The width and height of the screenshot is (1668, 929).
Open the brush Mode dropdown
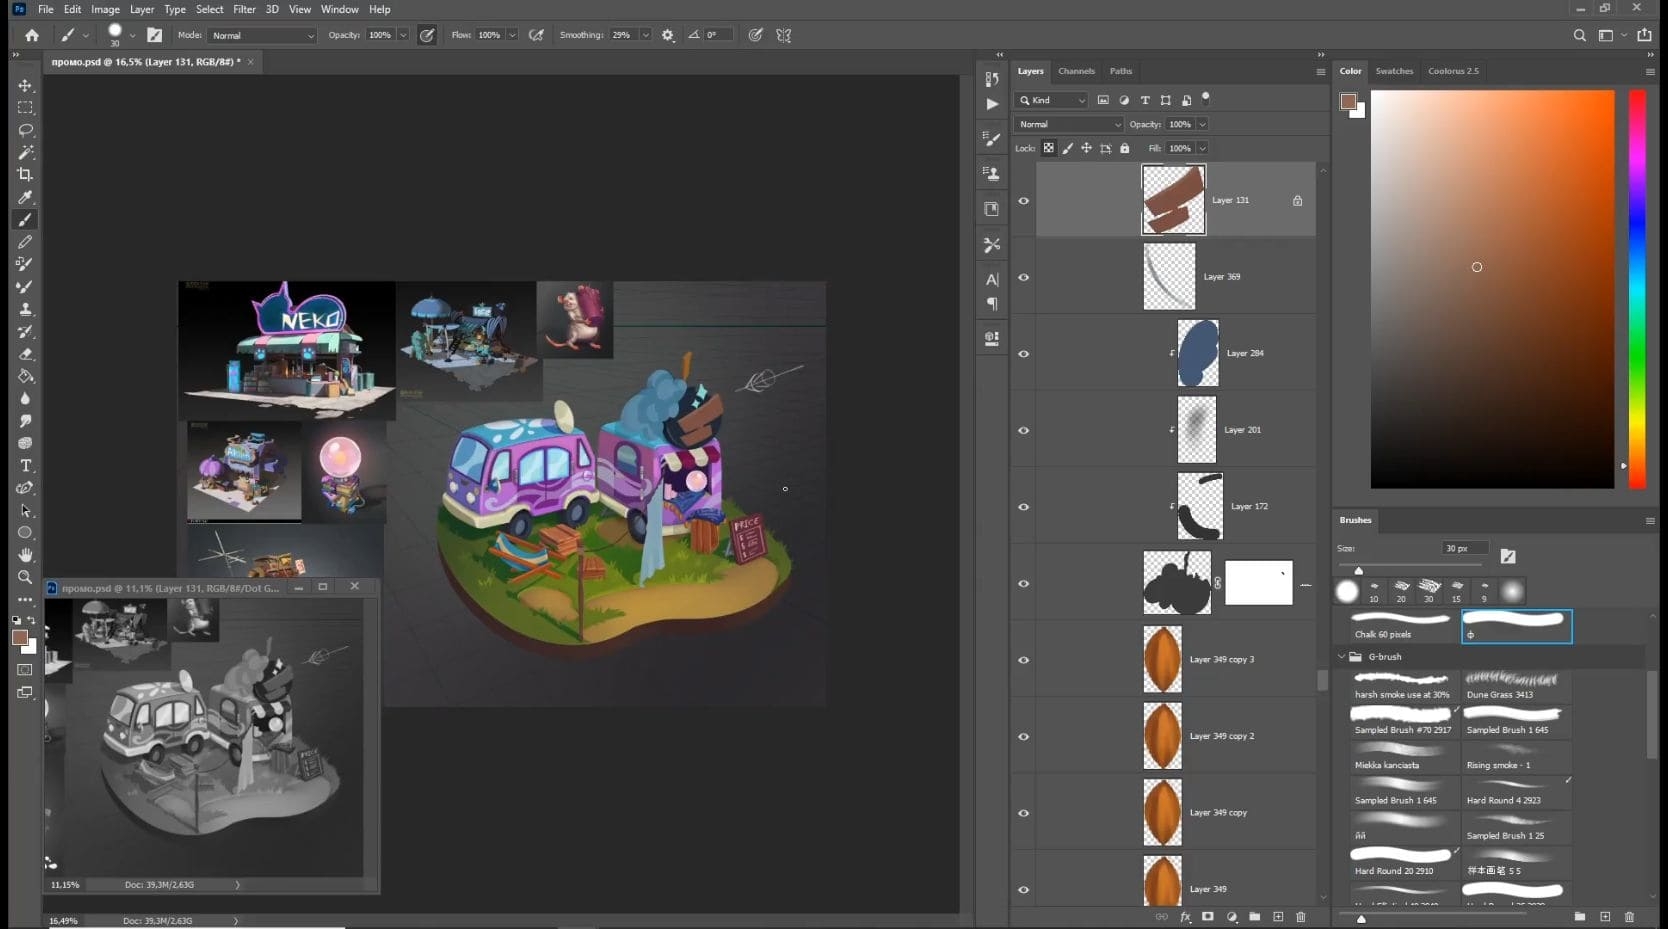[262, 35]
